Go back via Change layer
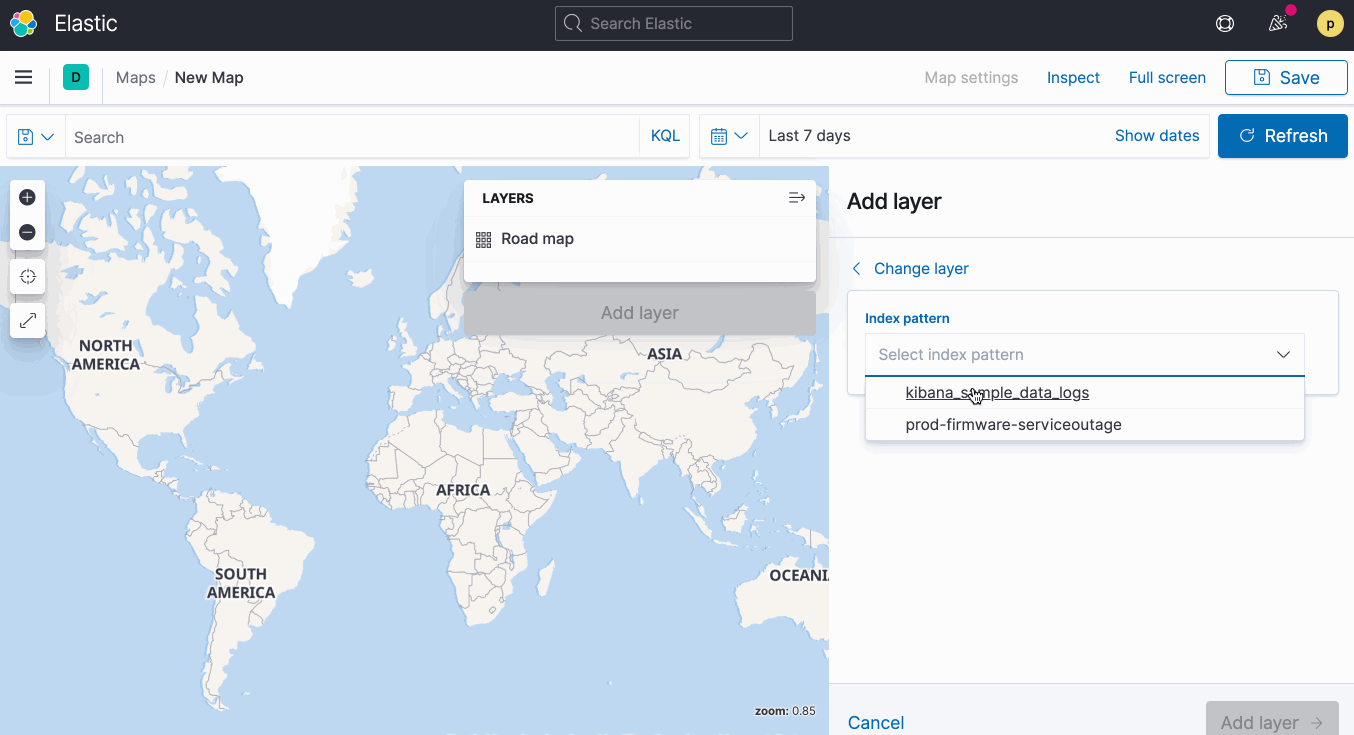 tap(910, 268)
